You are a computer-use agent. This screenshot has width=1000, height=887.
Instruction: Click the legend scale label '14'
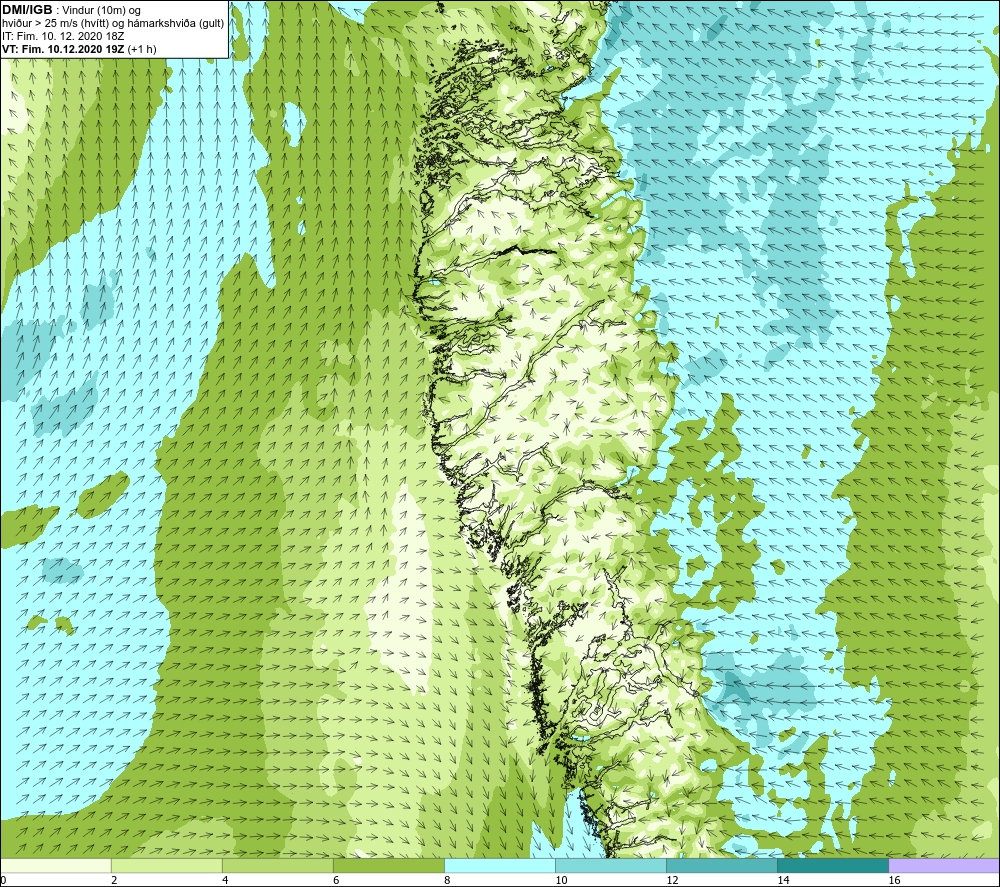coord(783,881)
